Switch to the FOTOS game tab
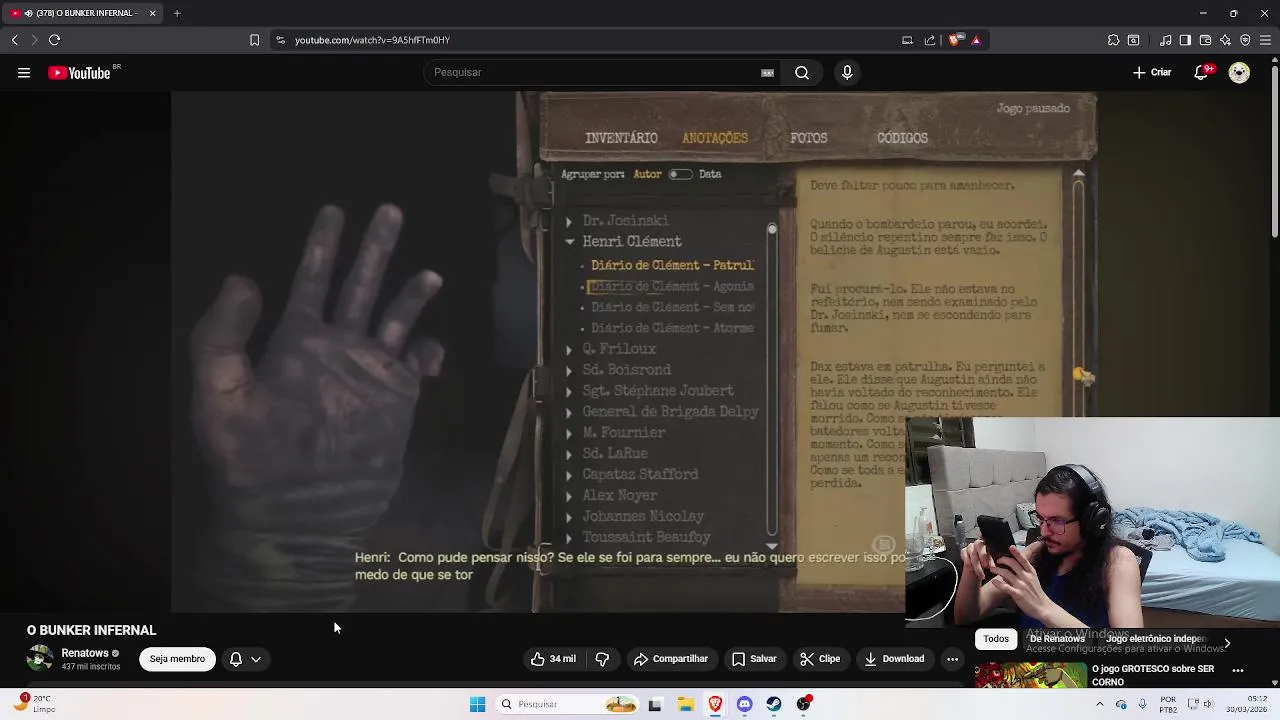Viewport: 1280px width, 720px height. click(809, 138)
